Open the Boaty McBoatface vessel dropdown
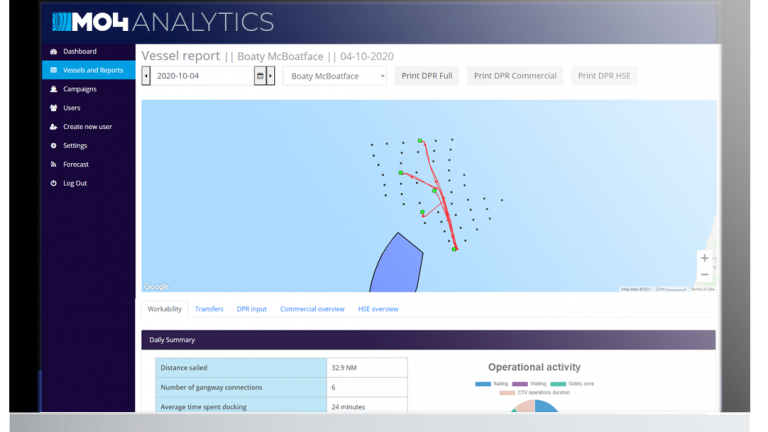 tap(335, 76)
